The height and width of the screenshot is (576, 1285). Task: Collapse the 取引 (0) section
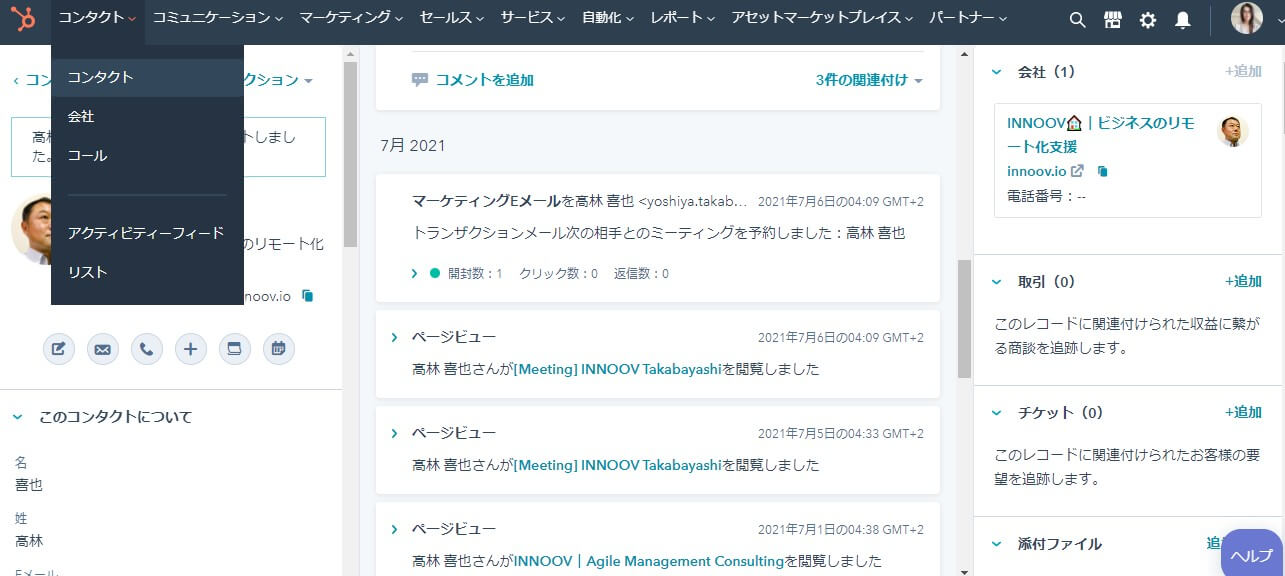point(996,282)
